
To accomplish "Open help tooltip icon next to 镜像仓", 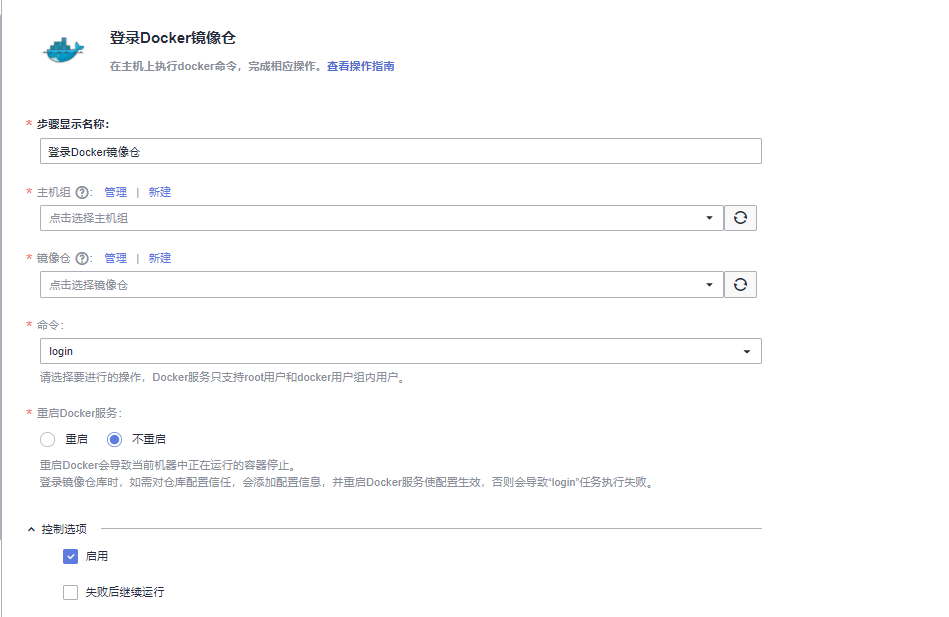I will tap(82, 259).
